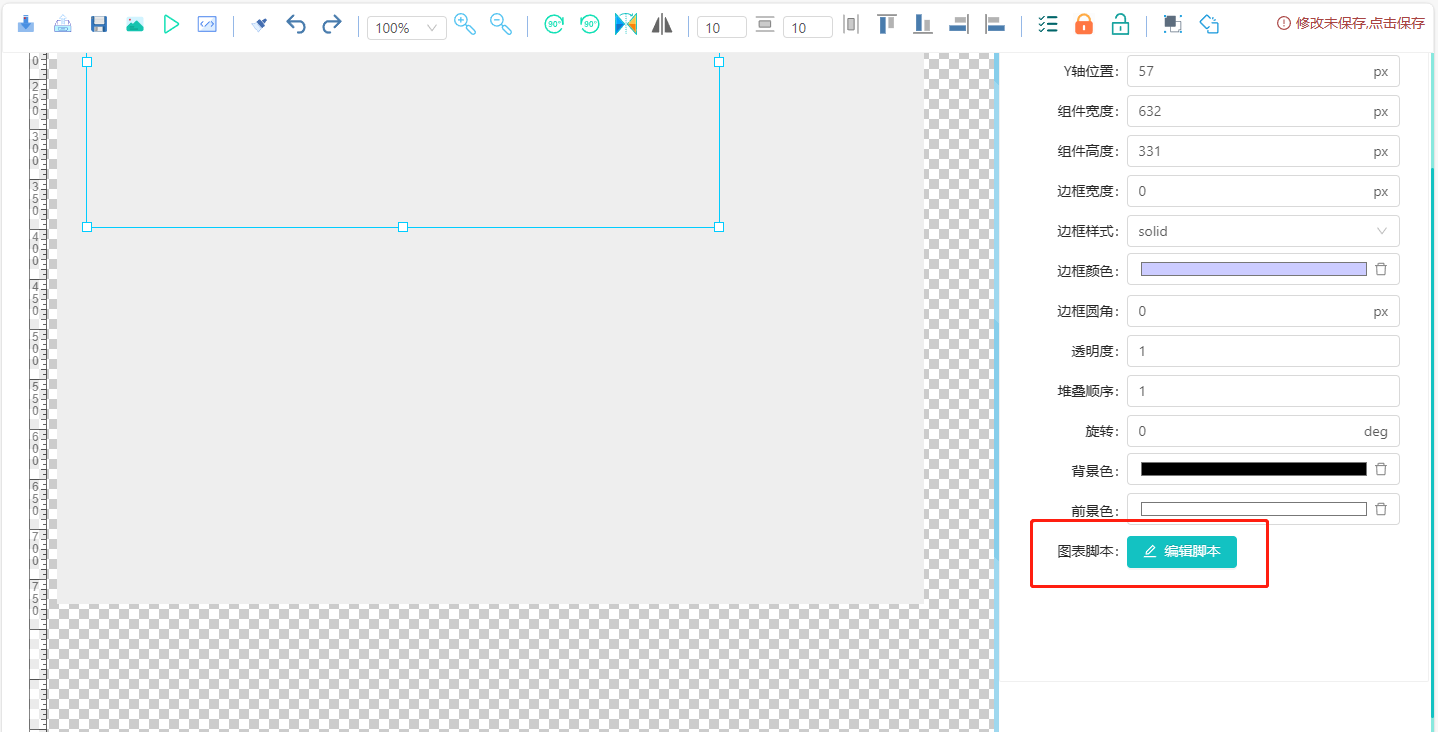Clear 边框颜色 with its trash icon
Viewport: 1438px width, 732px height.
pos(1381,269)
